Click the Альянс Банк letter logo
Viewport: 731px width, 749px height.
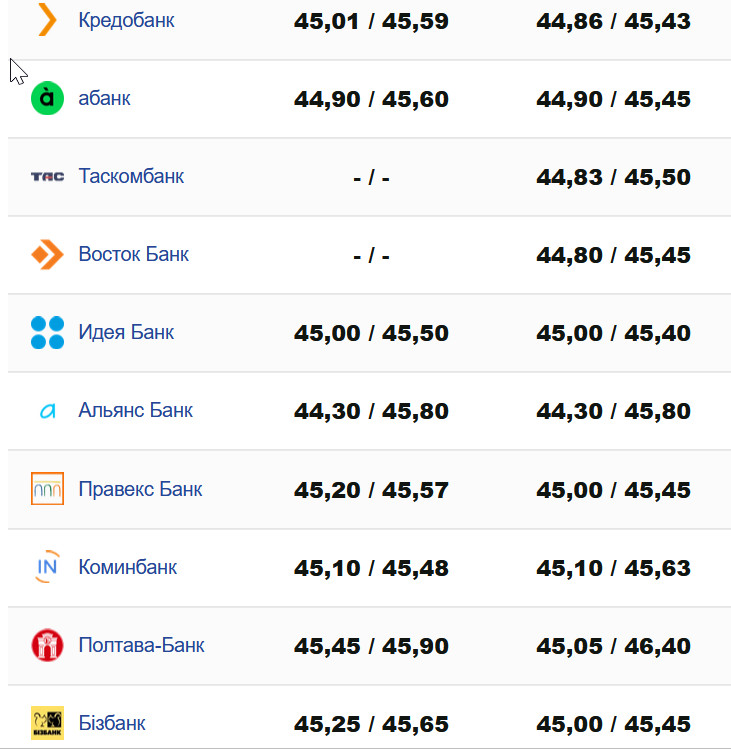pos(47,410)
